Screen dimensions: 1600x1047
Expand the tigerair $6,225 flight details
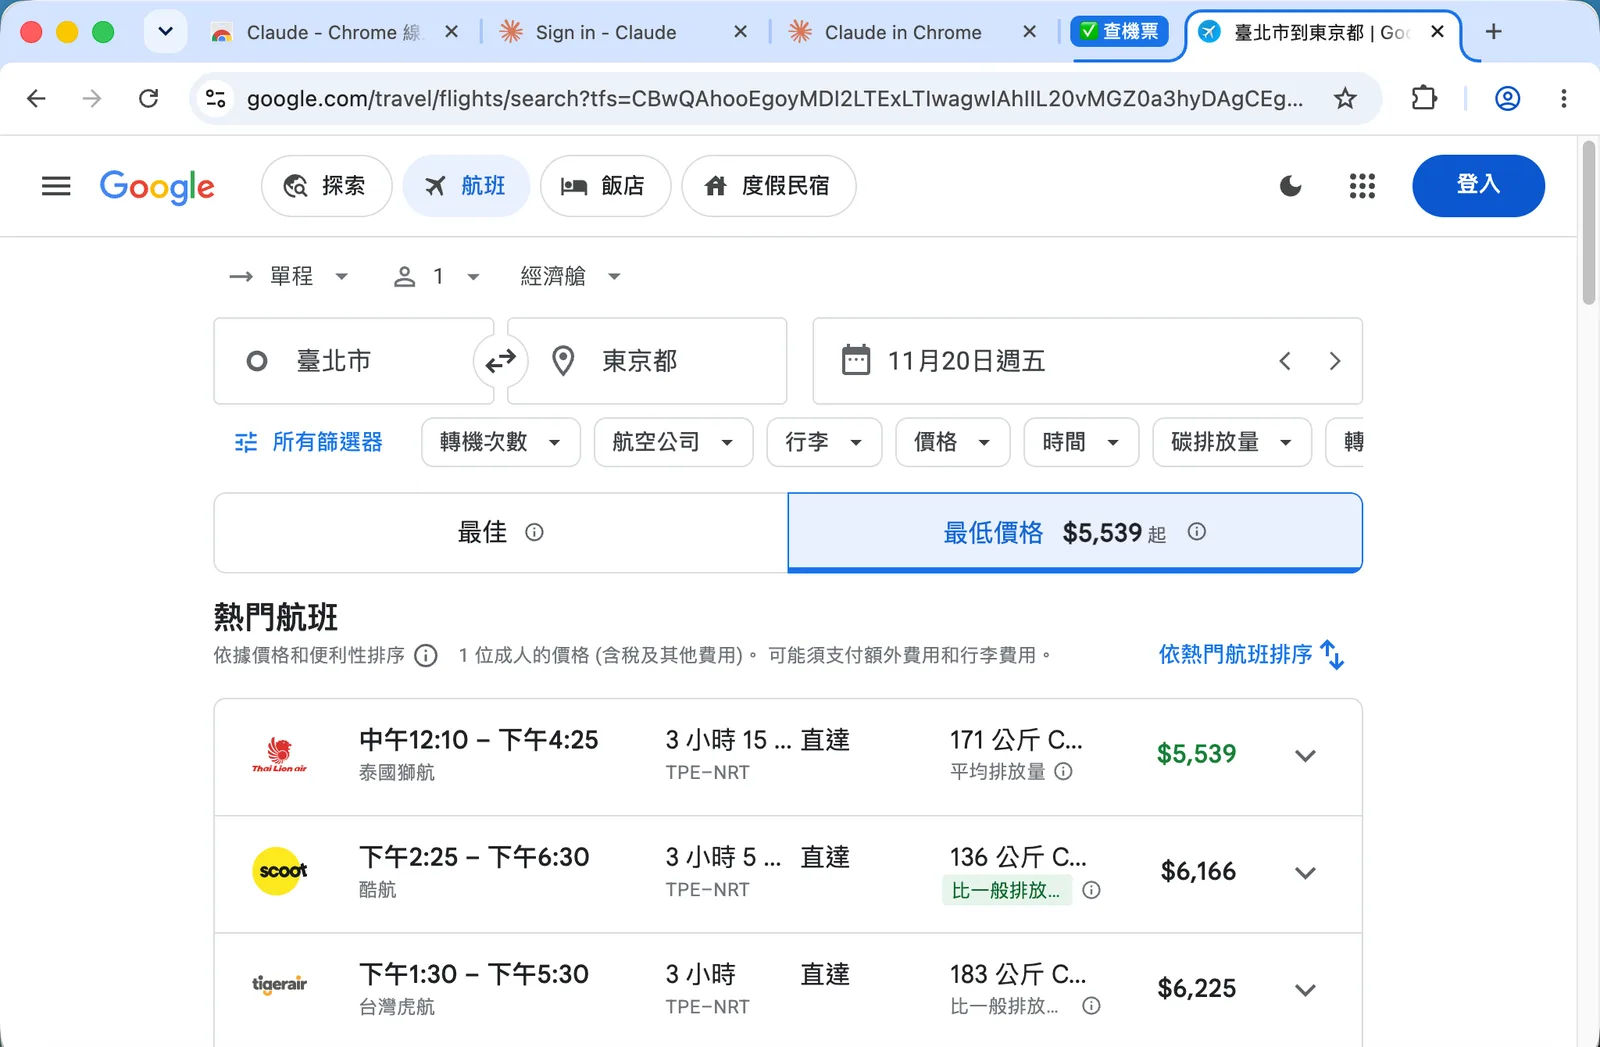point(1305,990)
